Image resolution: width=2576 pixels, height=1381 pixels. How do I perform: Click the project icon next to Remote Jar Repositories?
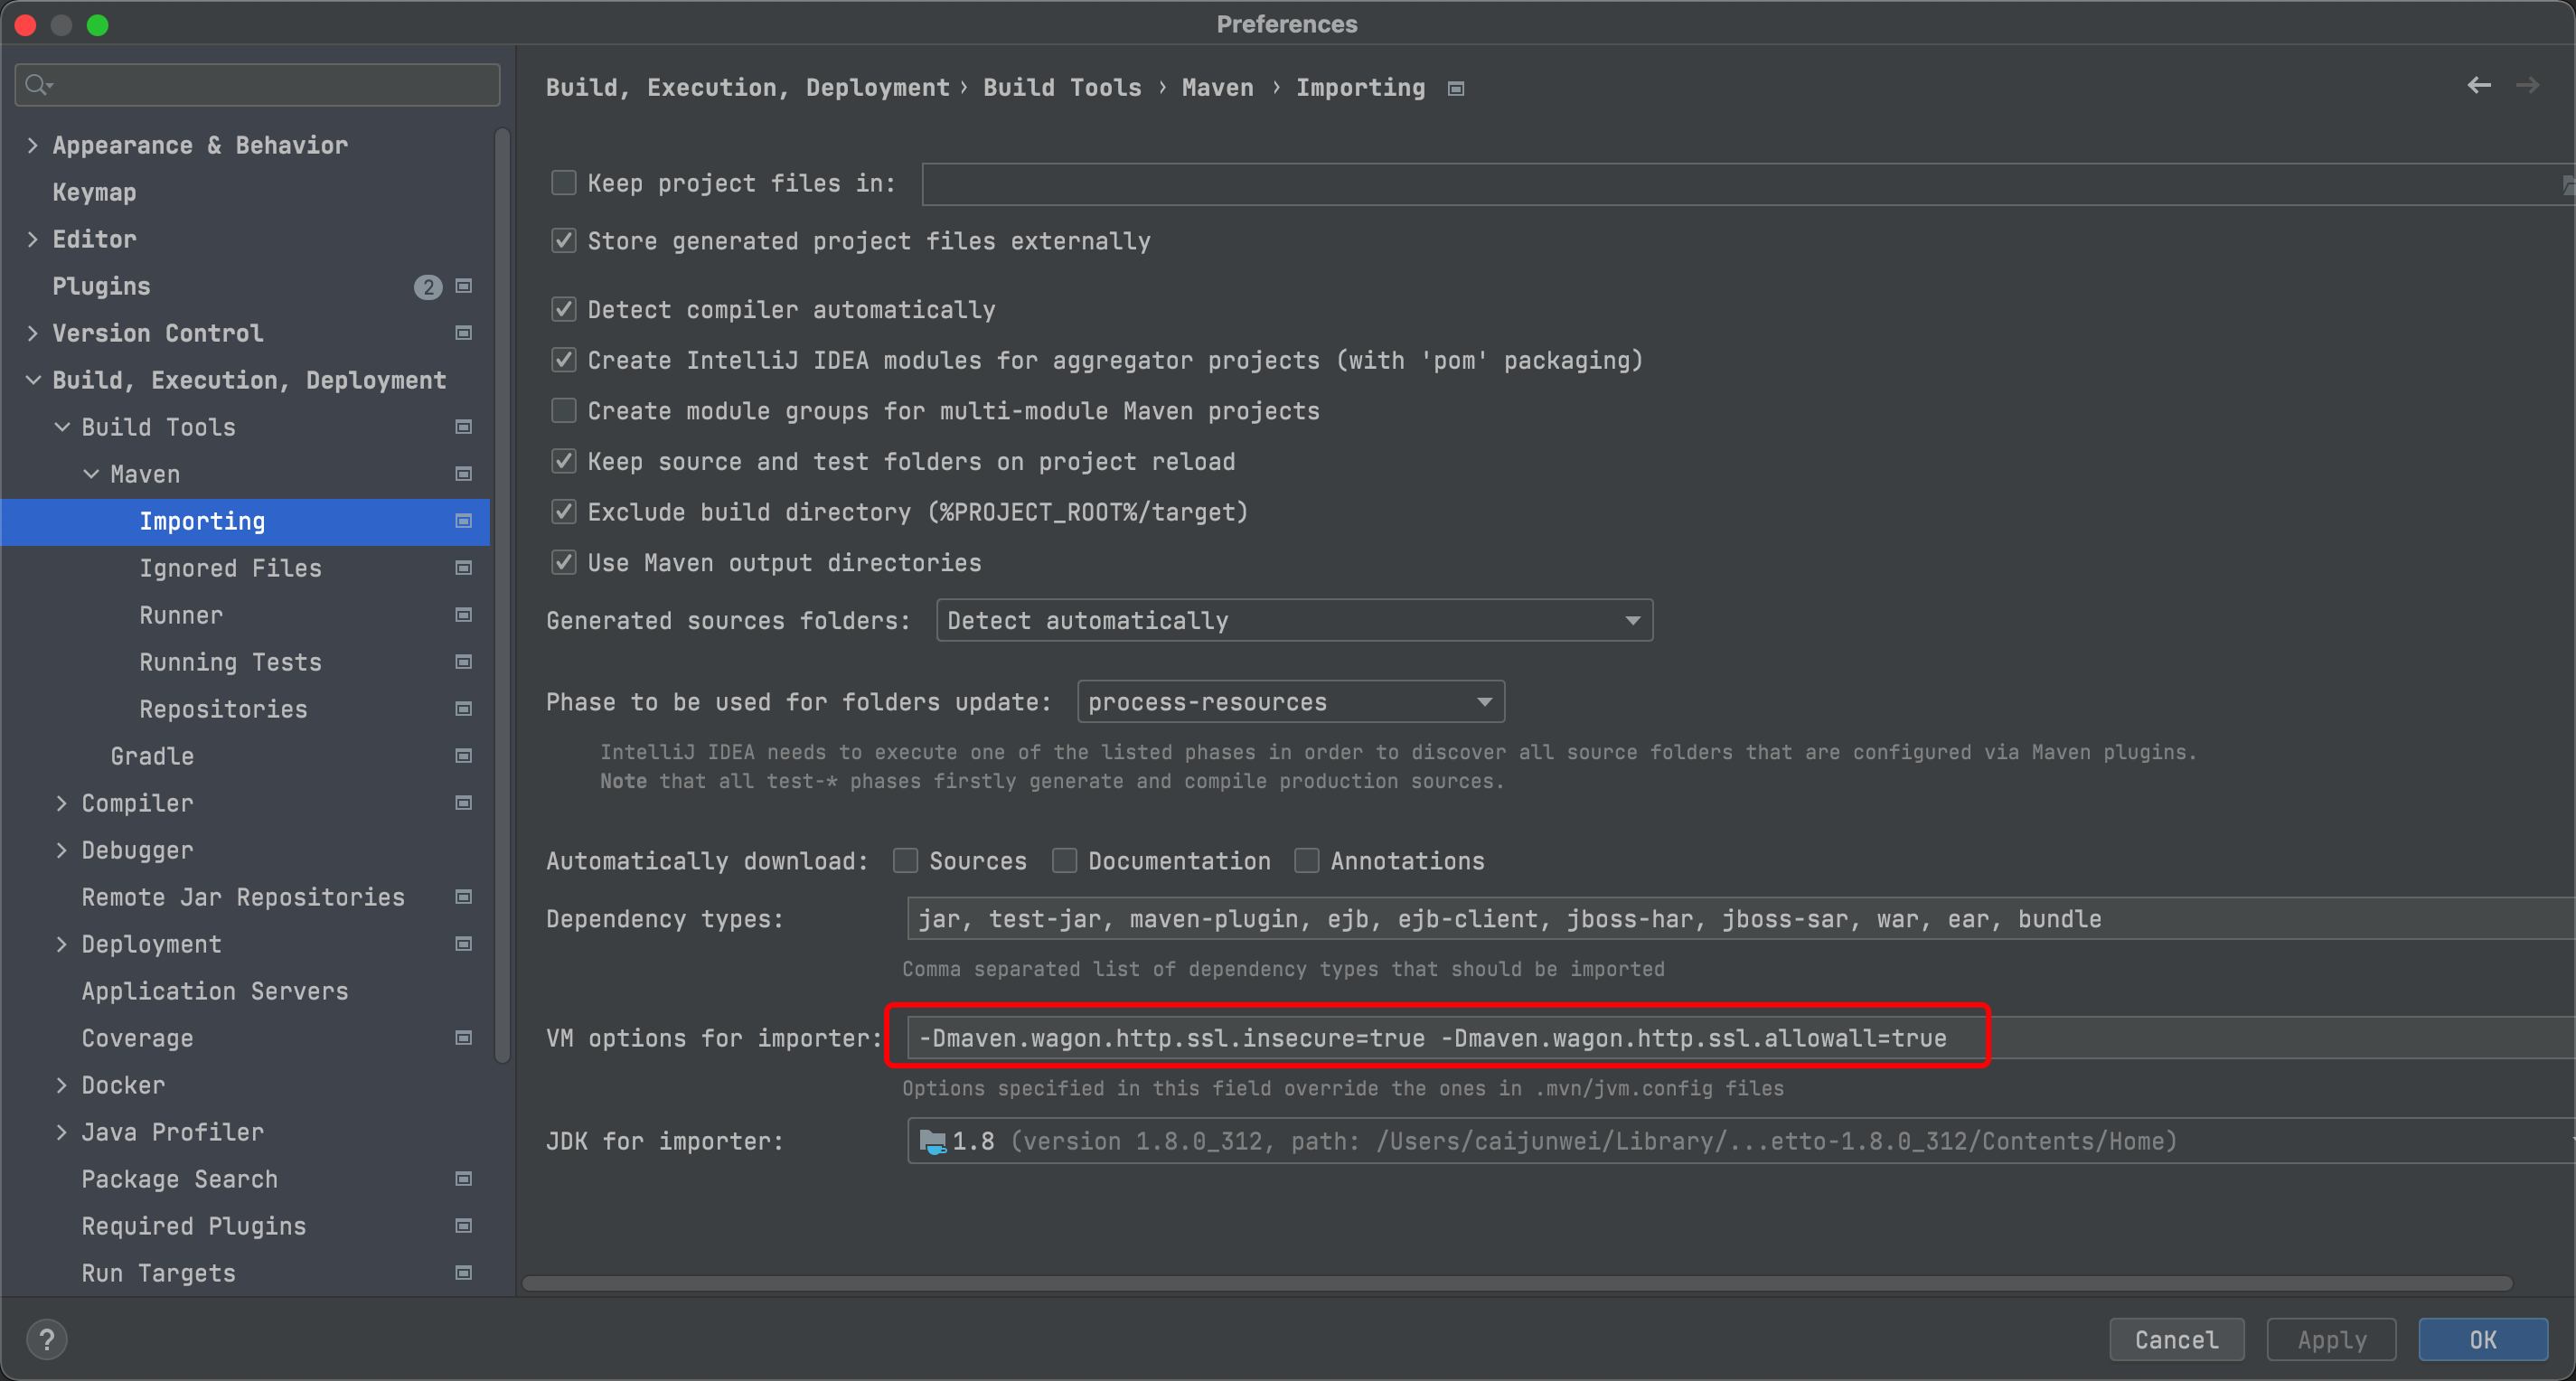point(463,897)
